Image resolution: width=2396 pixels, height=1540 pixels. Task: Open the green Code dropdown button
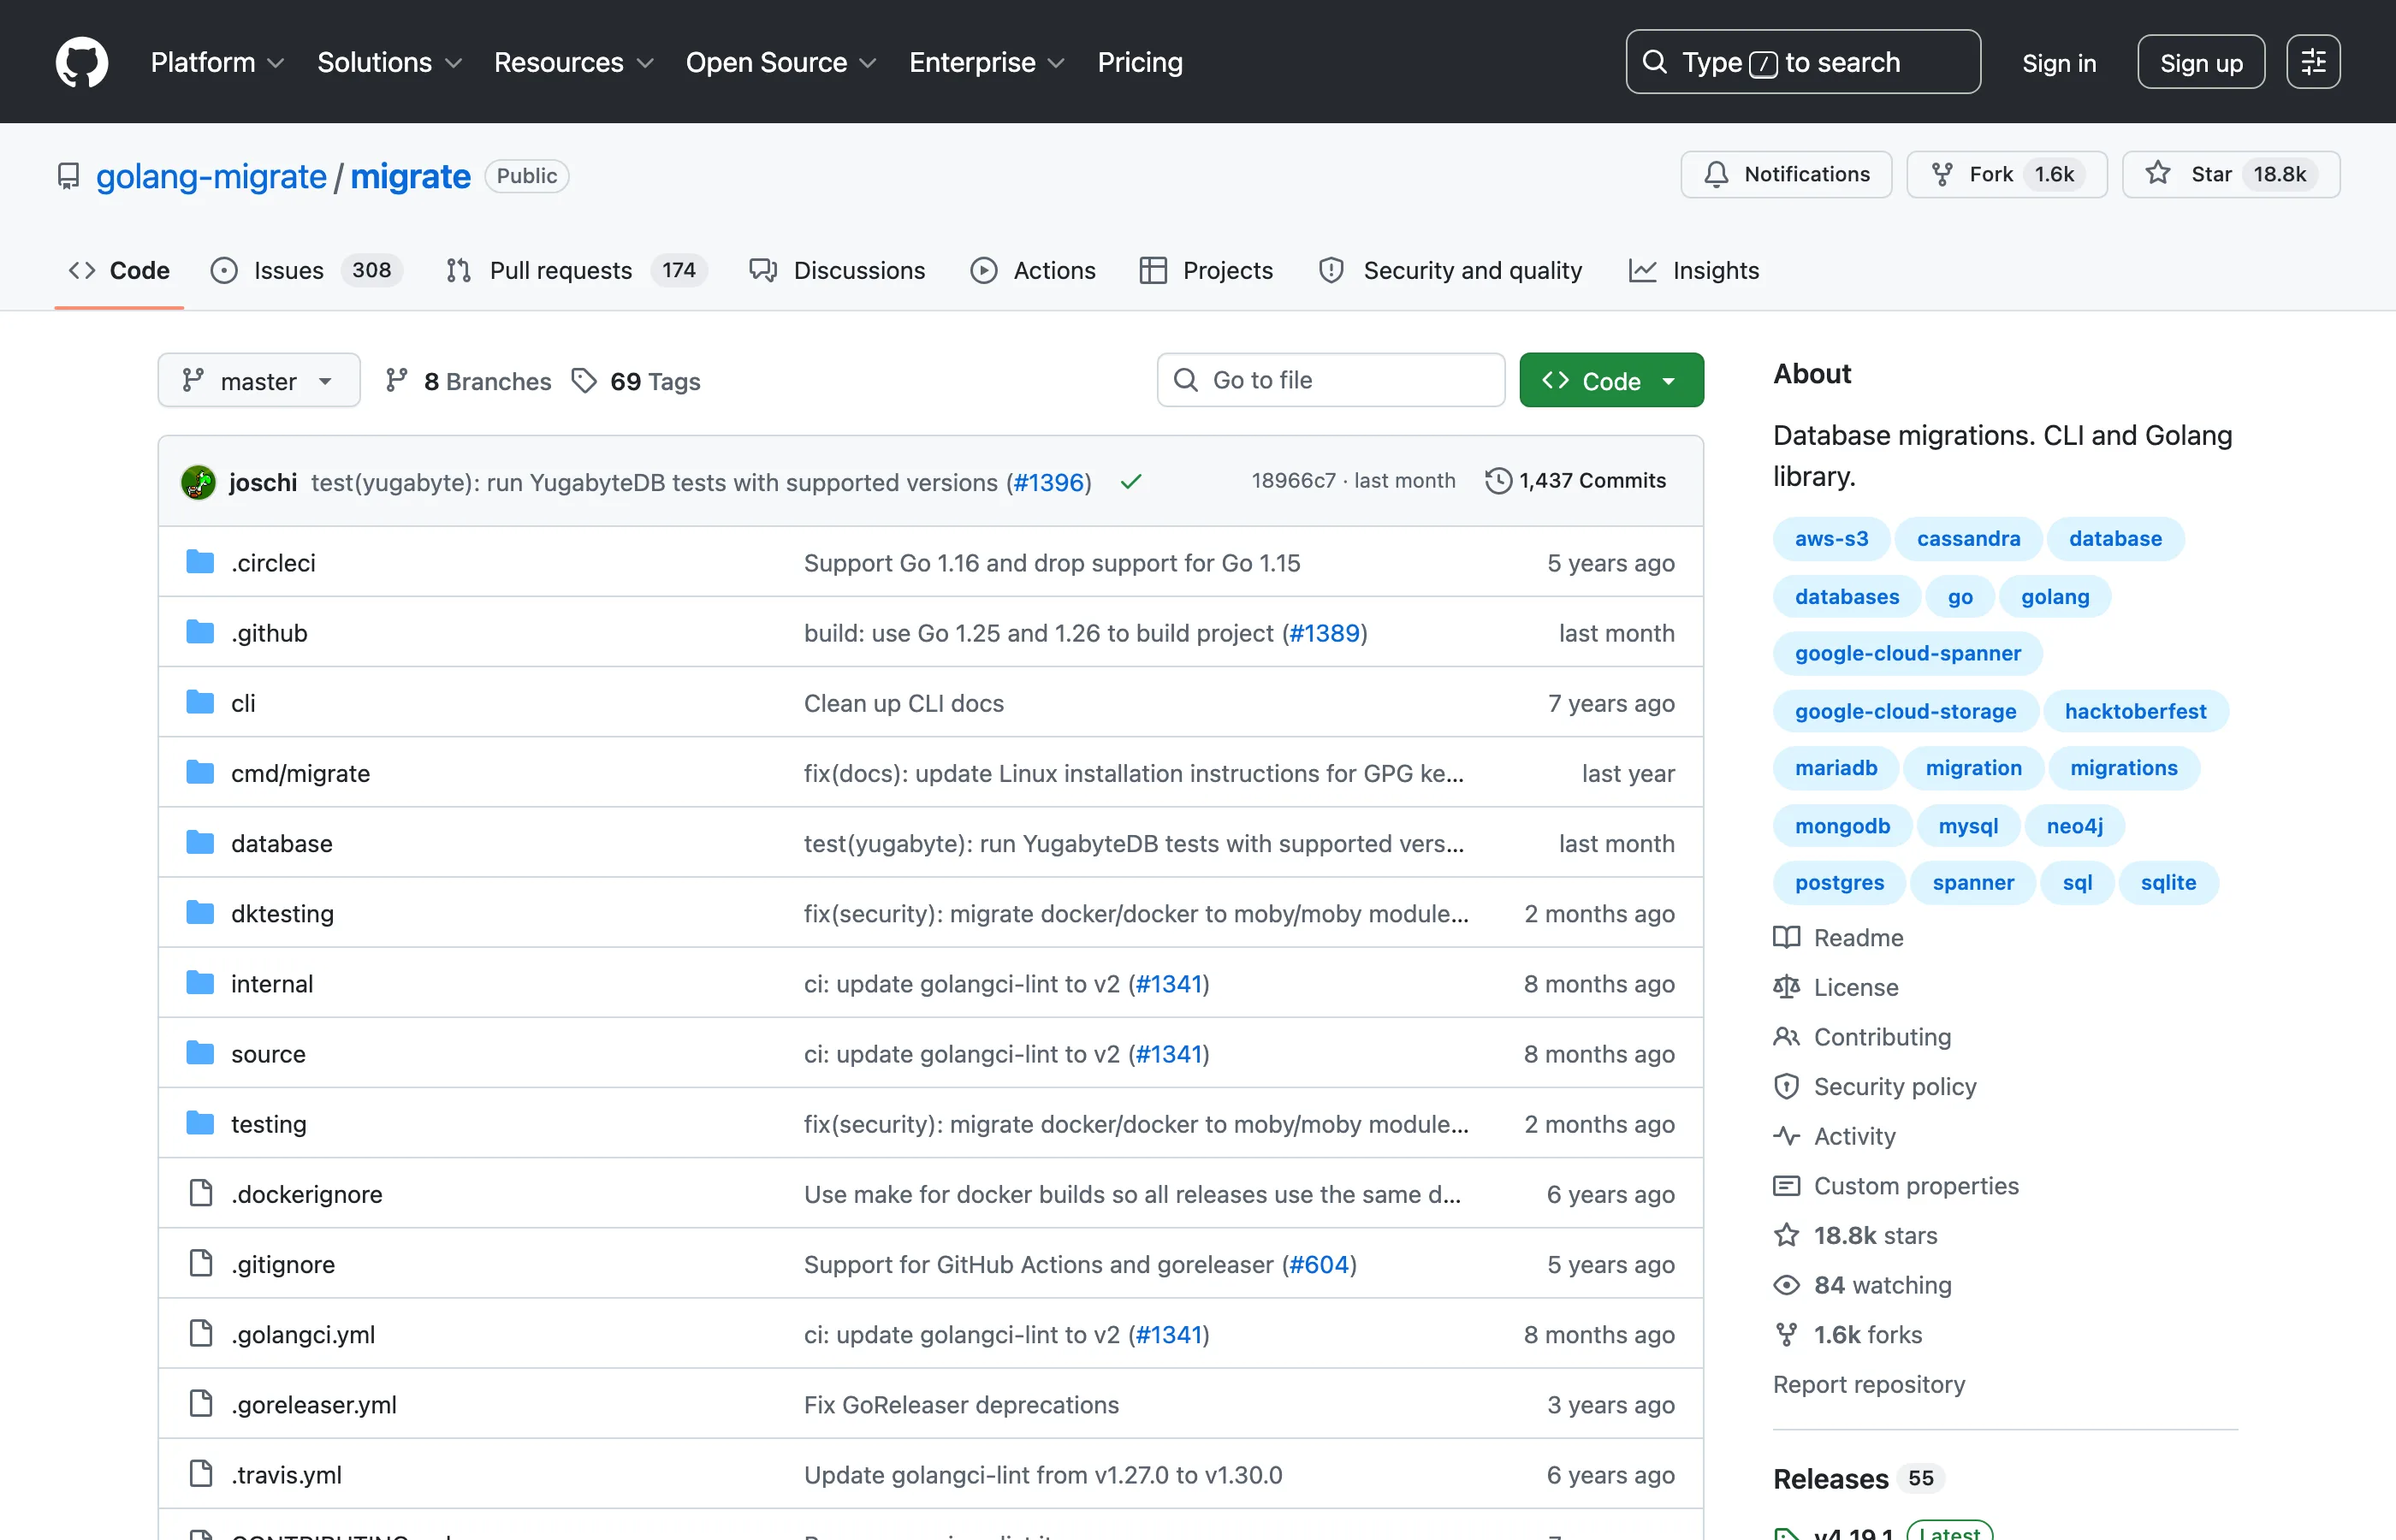coord(1611,380)
